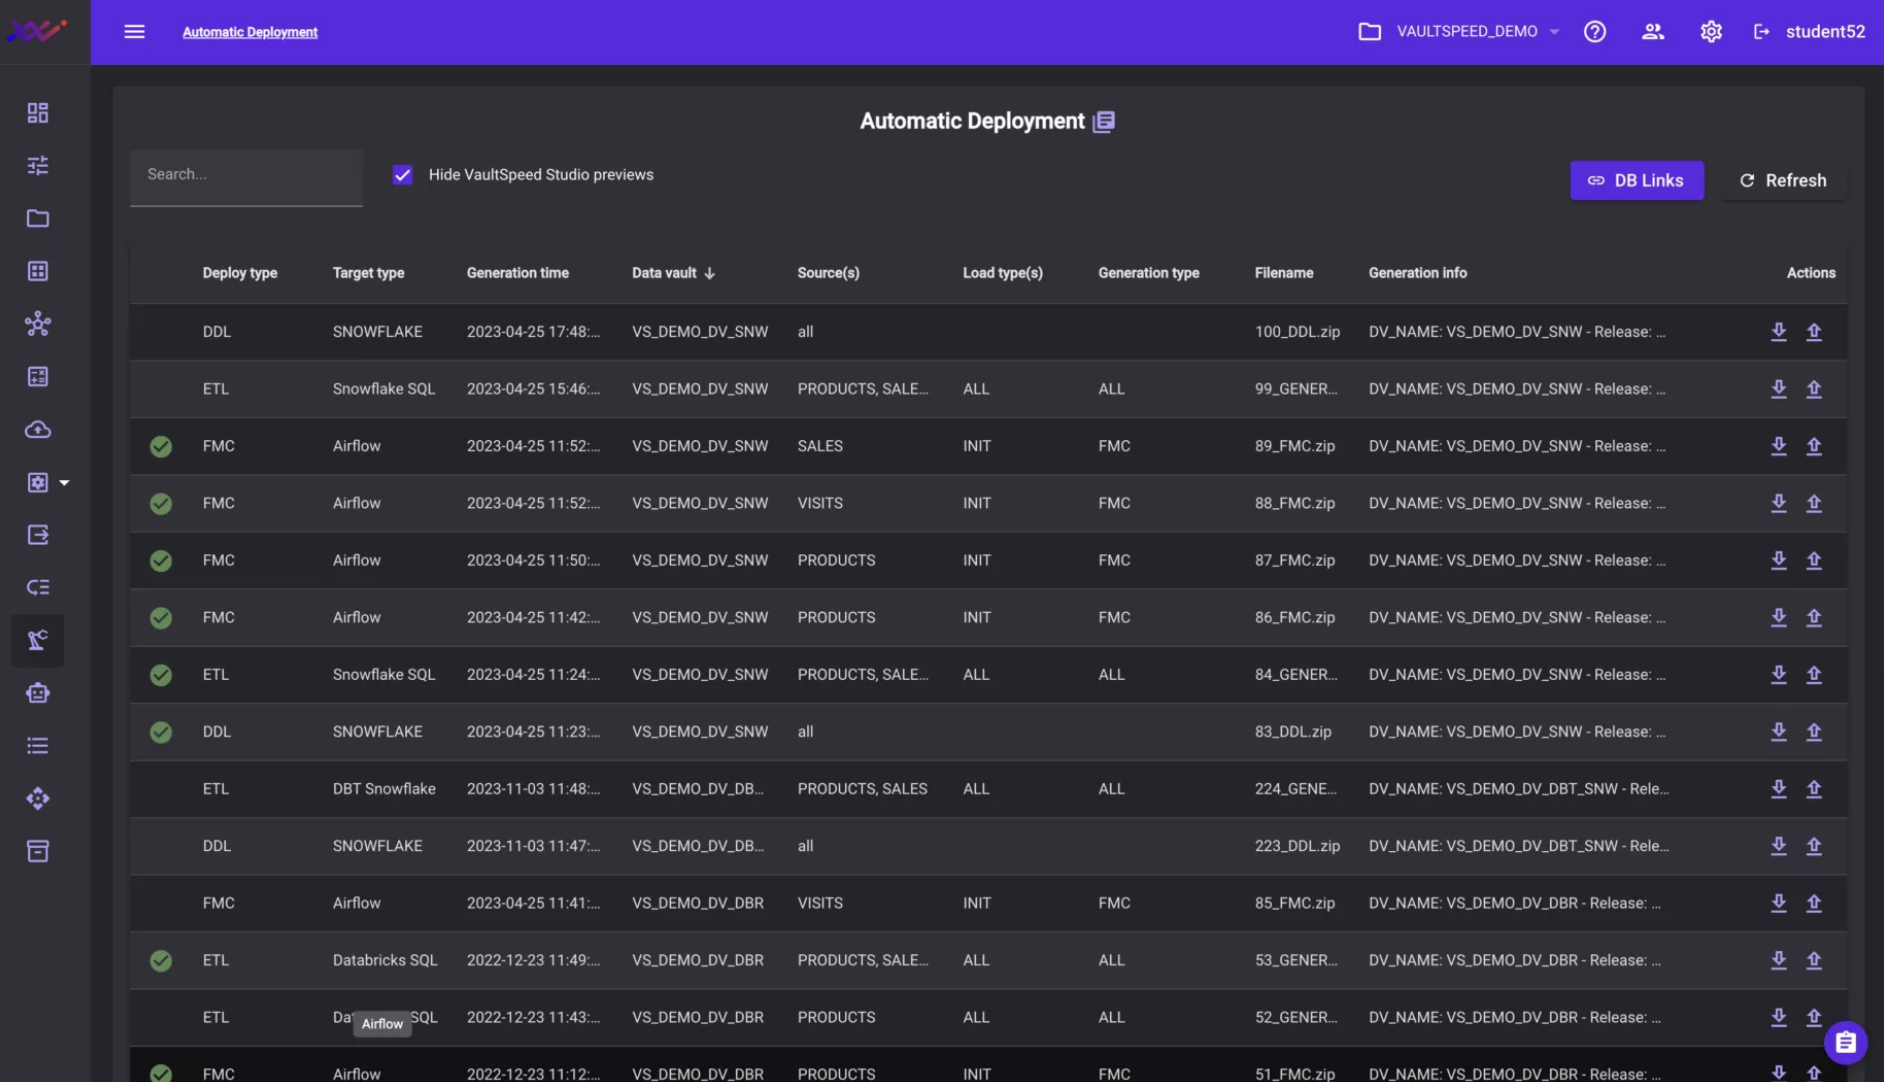Select the robot icon in the sidebar
Viewport: 1884px width, 1082px height.
[38, 693]
